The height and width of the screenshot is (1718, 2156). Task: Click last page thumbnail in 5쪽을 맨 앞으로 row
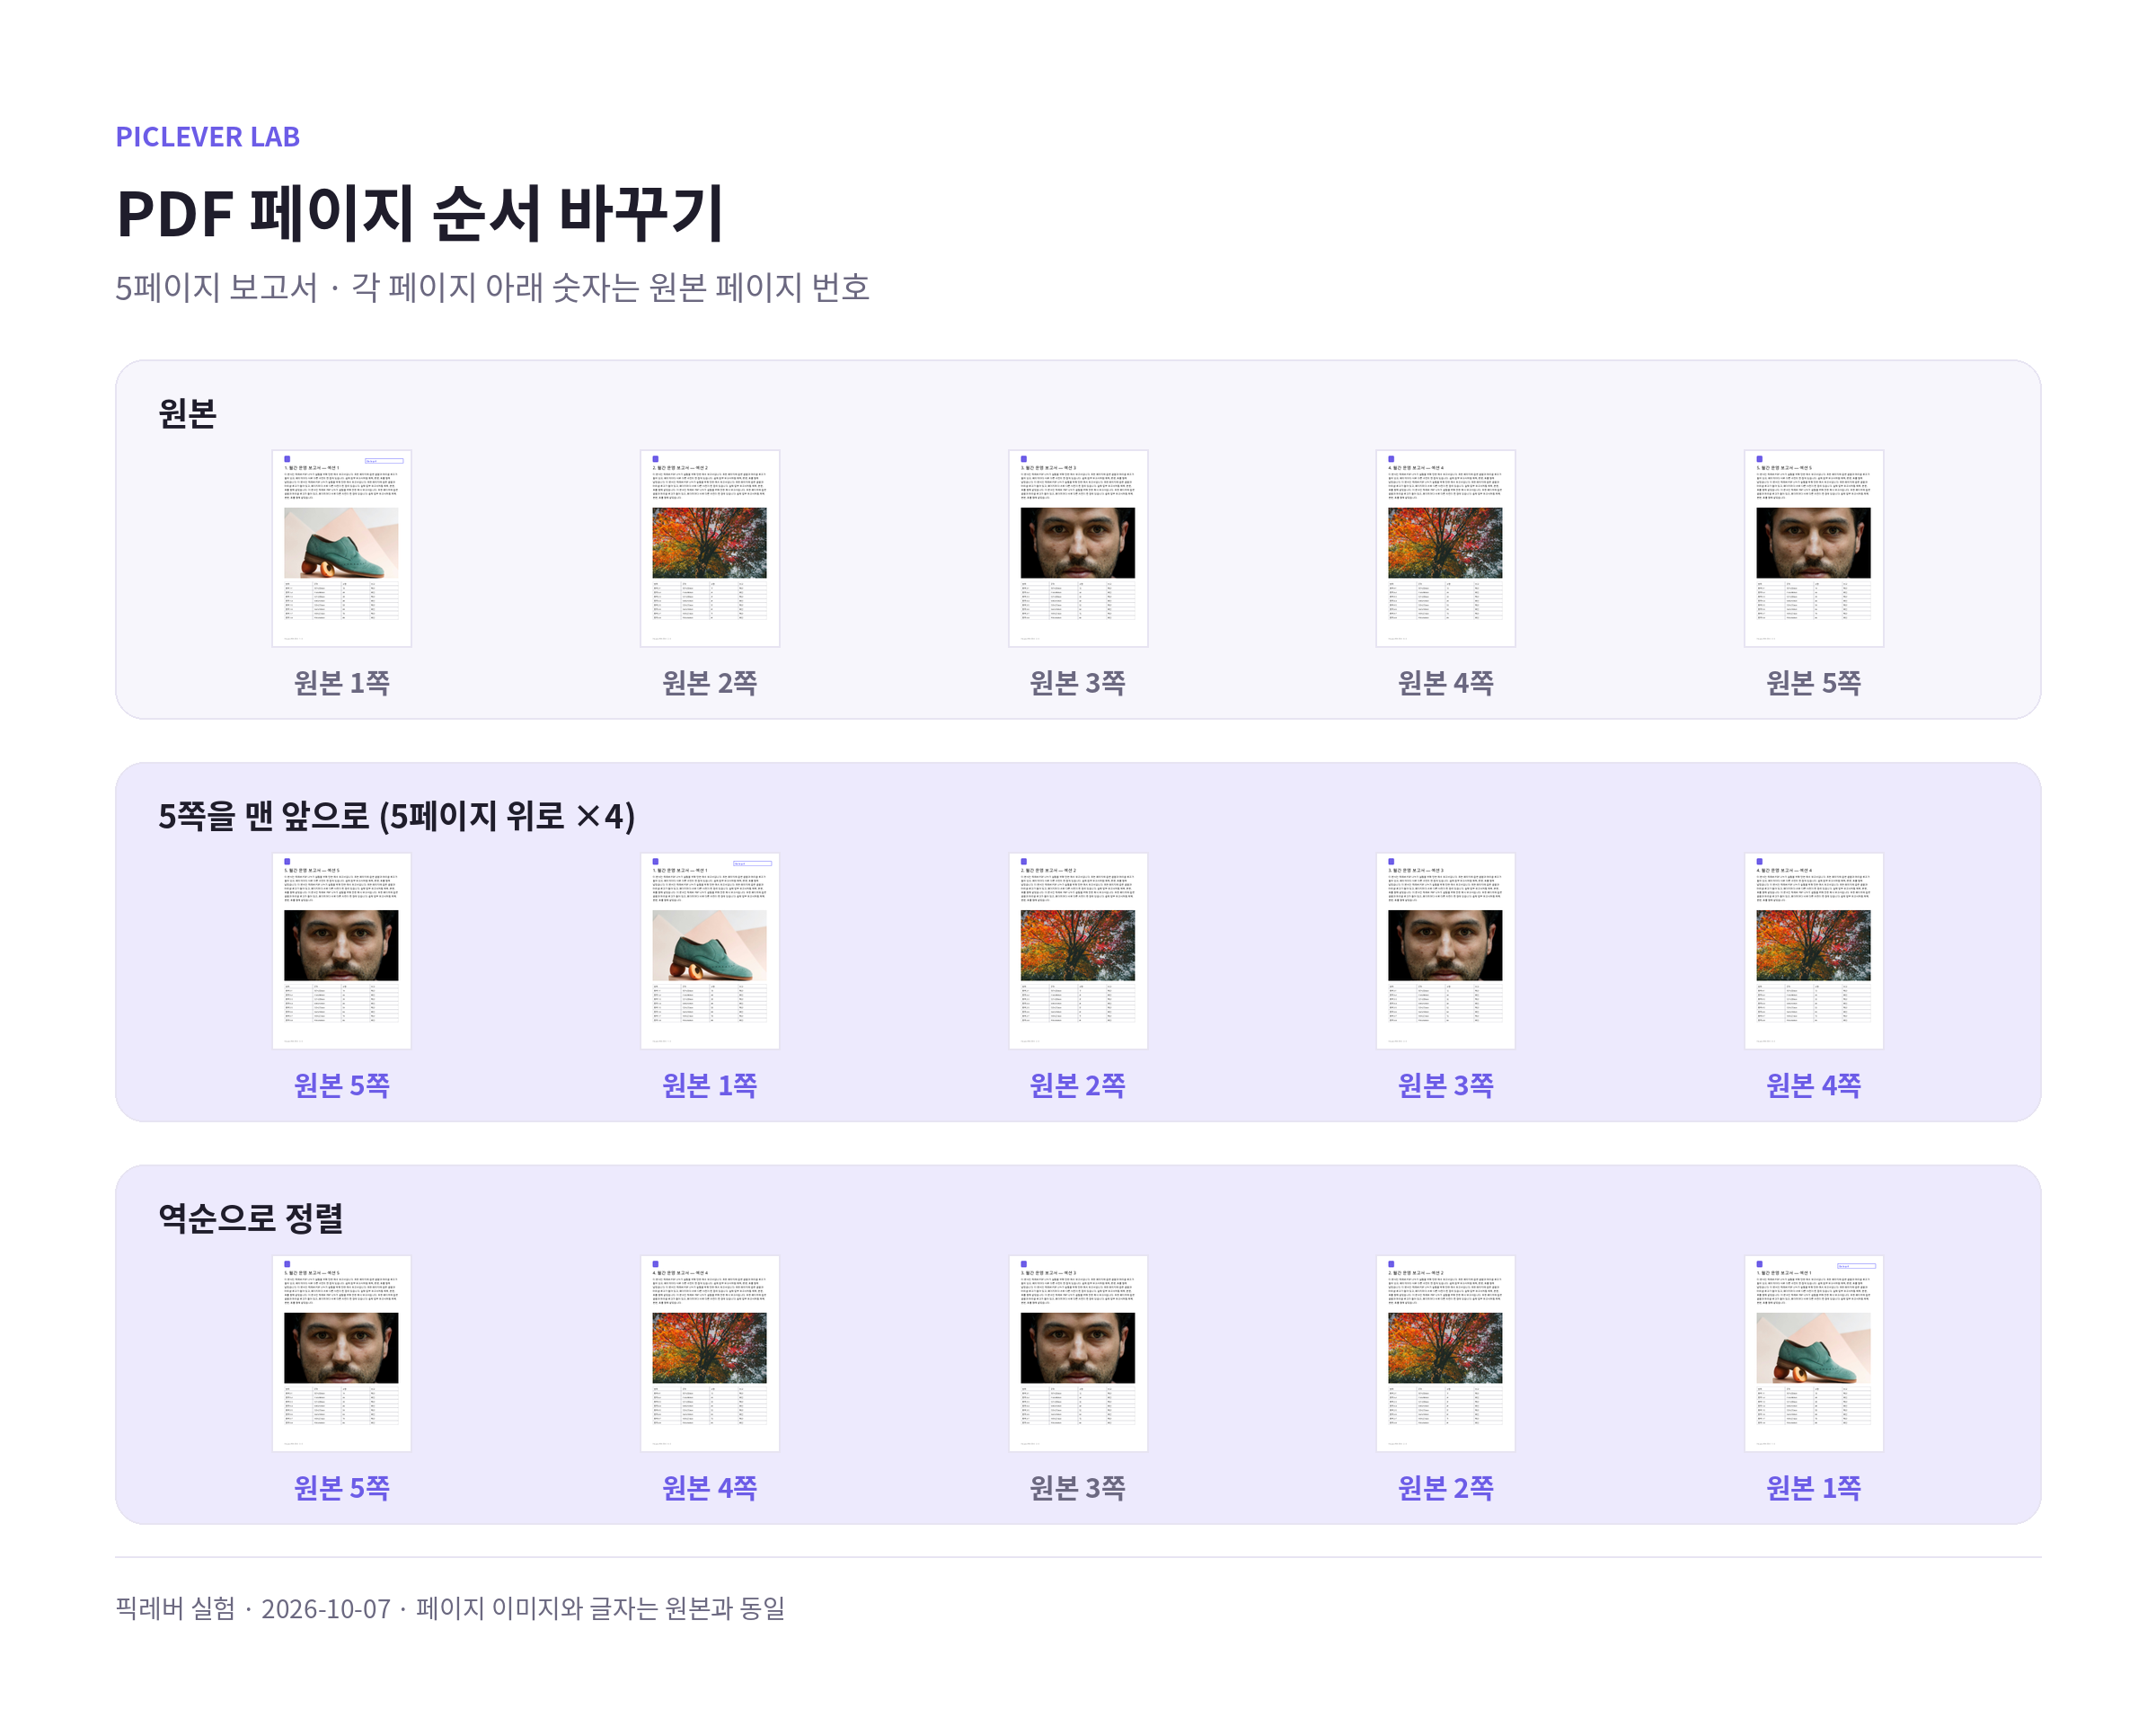[x=1813, y=951]
